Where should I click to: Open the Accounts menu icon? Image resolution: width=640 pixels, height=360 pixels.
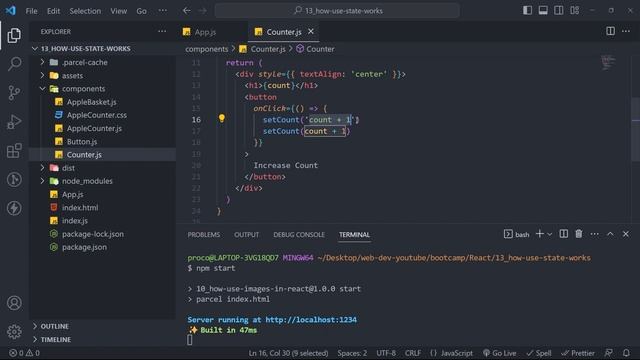(14, 303)
